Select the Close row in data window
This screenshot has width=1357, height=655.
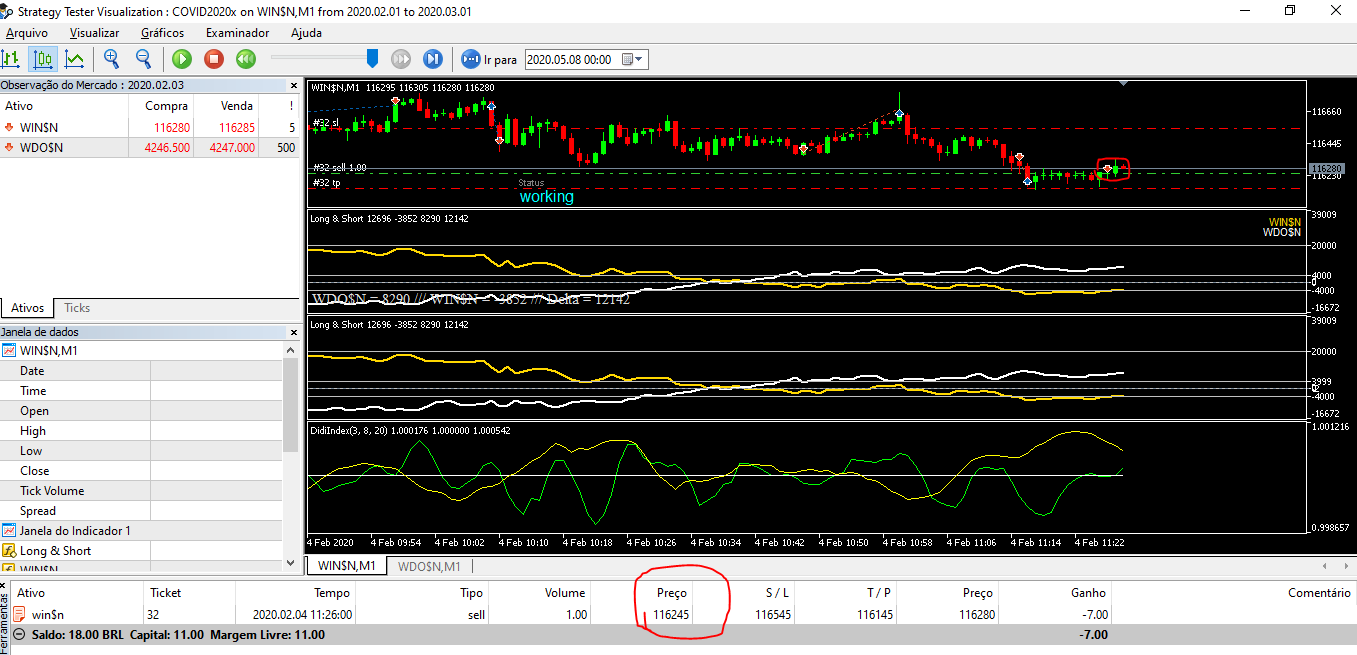tap(142, 471)
